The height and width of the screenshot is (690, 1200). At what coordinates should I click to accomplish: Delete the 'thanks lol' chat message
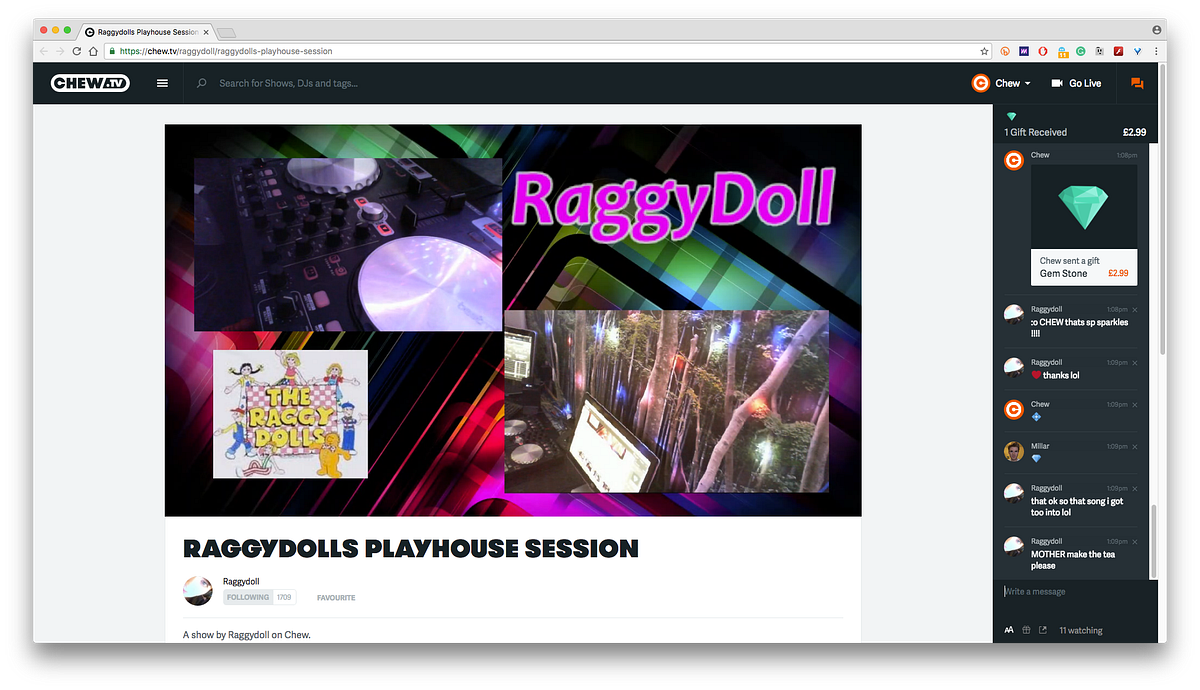click(x=1135, y=363)
